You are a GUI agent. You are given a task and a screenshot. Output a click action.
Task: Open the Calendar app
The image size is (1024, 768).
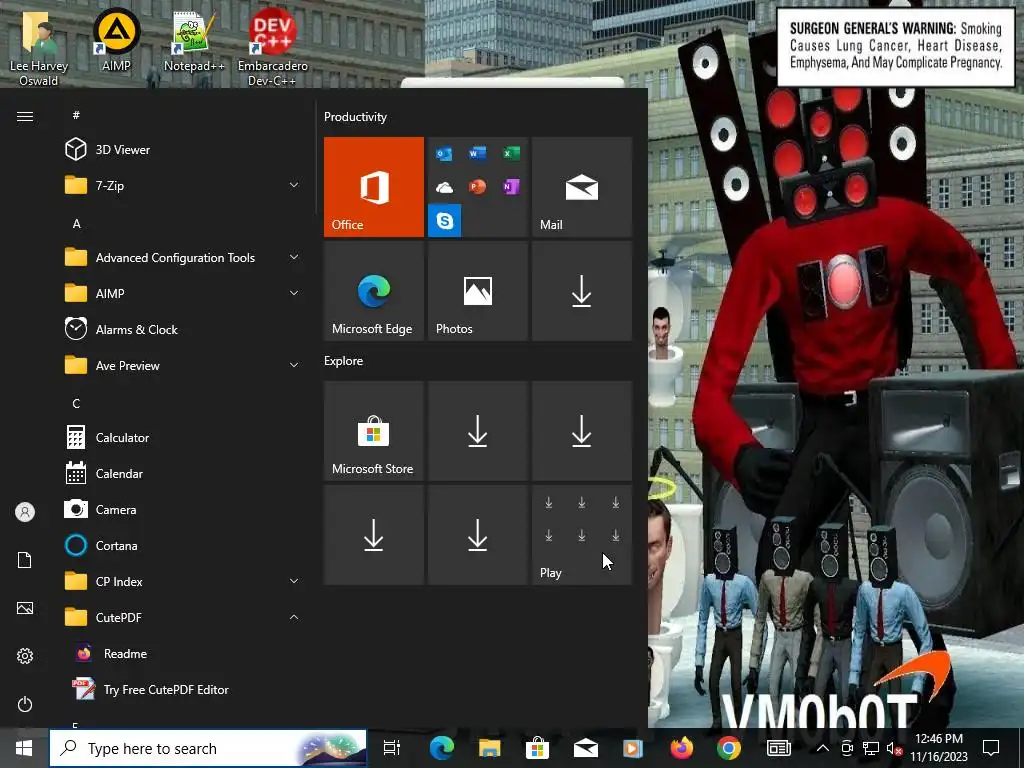[180, 473]
